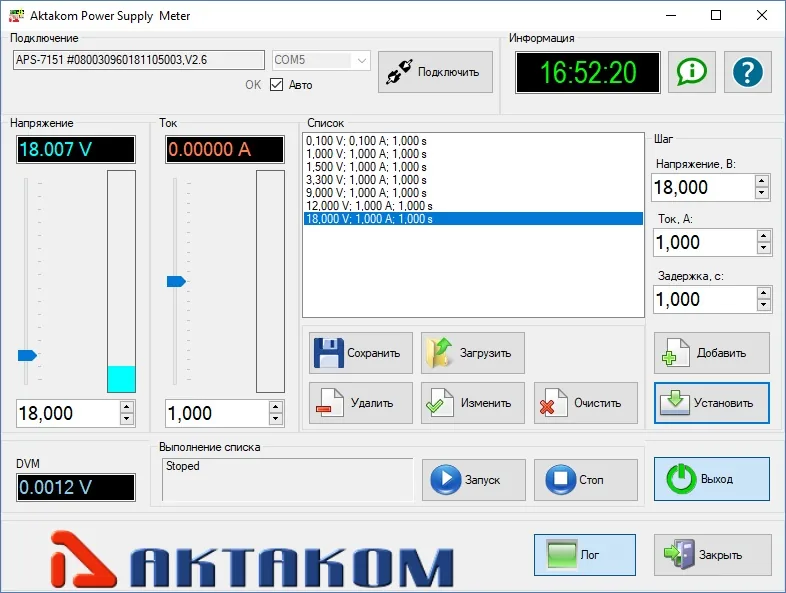Click the empty current level bar

point(270,281)
